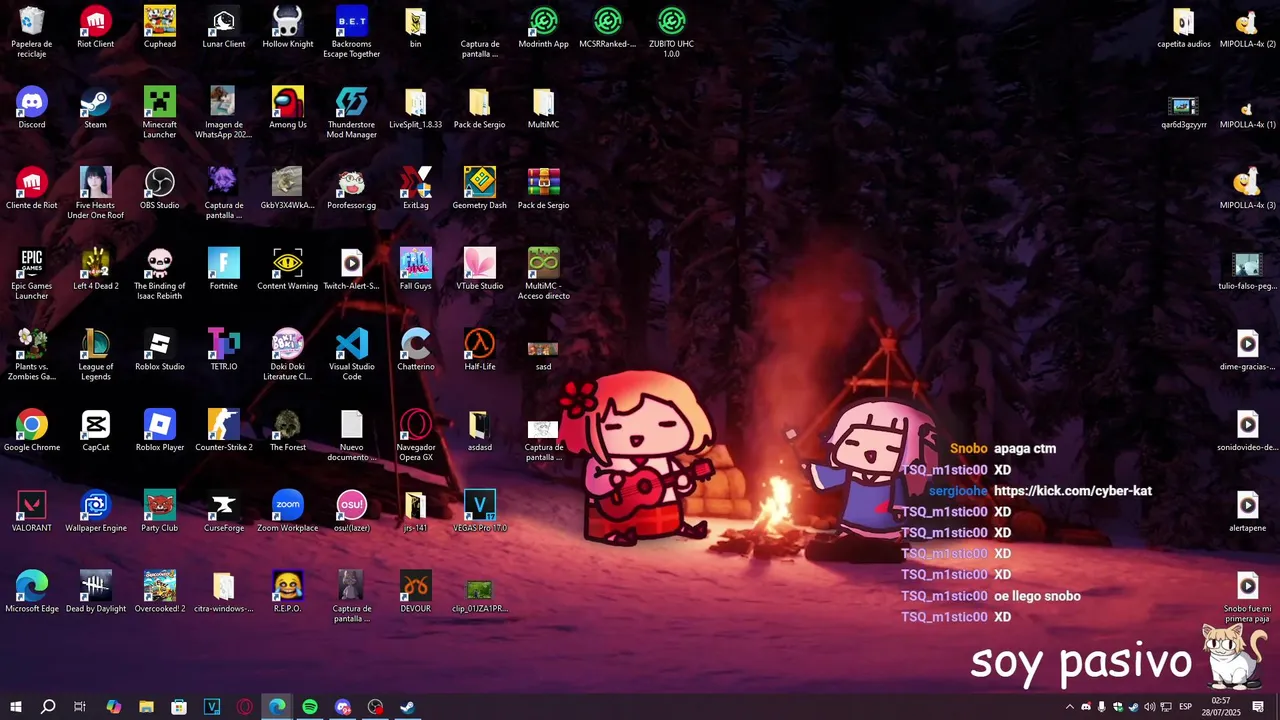Open the Hollow Knight desktop shortcut

click(x=288, y=27)
